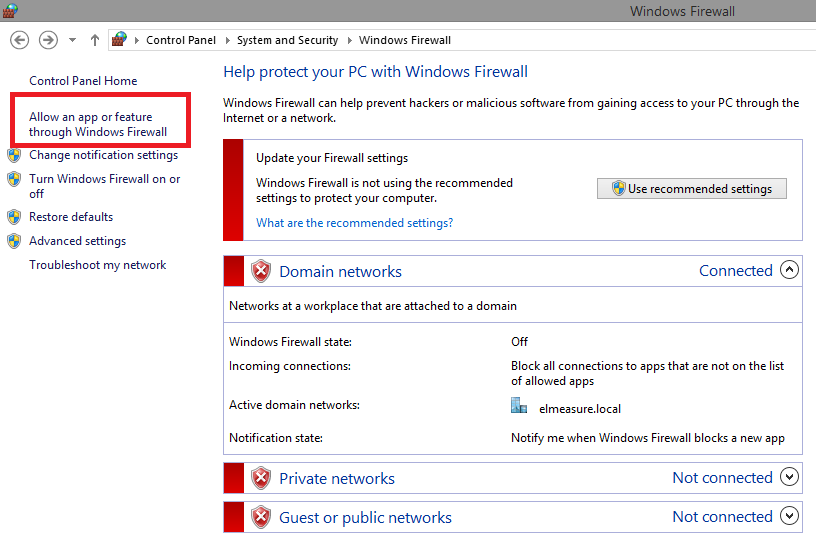Select System and Security breadcrumb
This screenshot has width=816, height=544.
coord(287,40)
